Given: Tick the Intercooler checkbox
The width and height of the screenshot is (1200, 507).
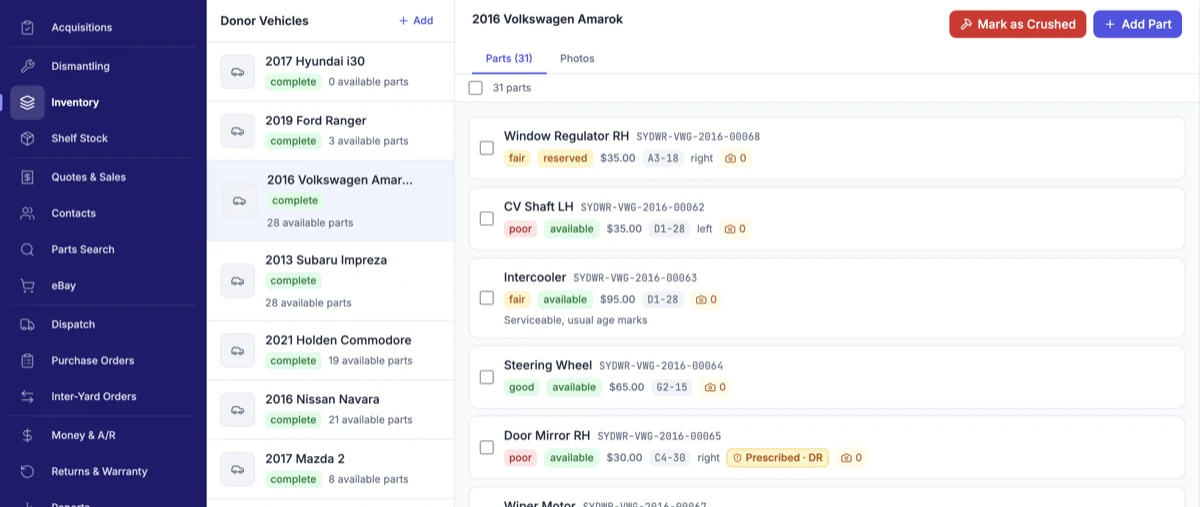Looking at the screenshot, I should click(487, 298).
